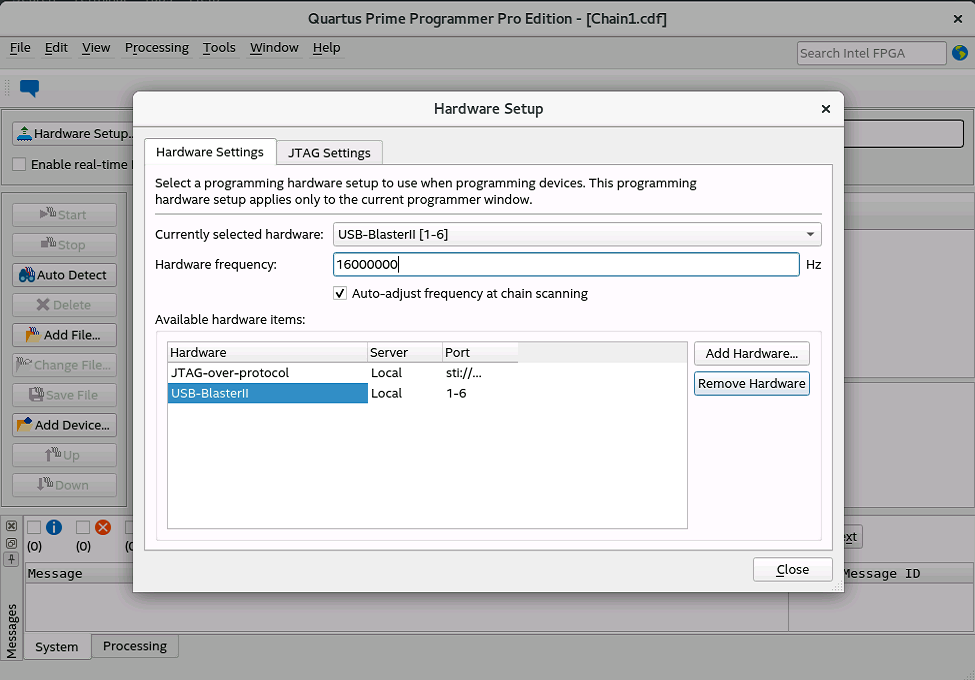Click the blue info message filter icon
The height and width of the screenshot is (680, 975).
[54, 527]
